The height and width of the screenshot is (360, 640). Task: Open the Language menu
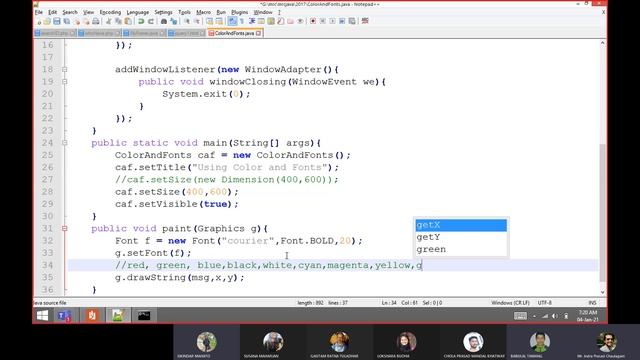coord(138,12)
